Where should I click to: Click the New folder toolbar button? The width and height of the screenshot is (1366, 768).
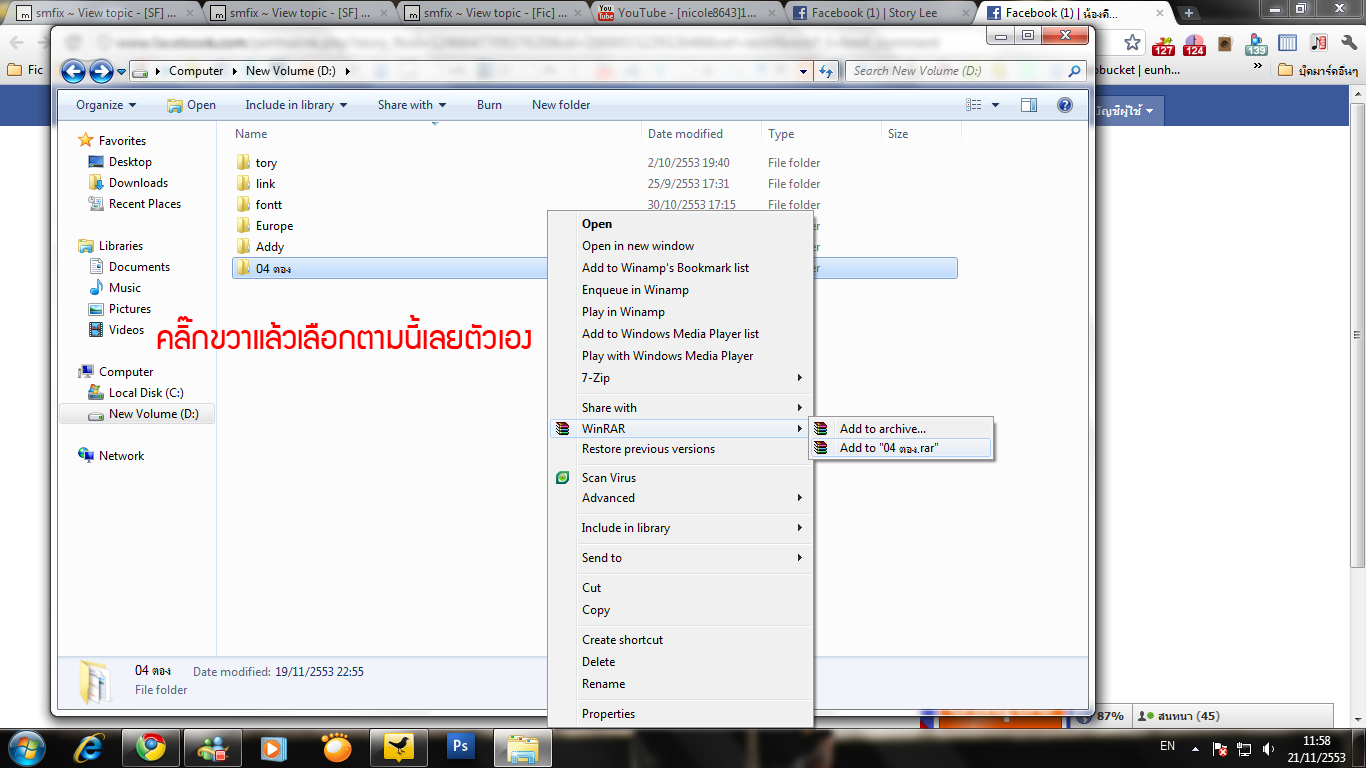point(561,105)
